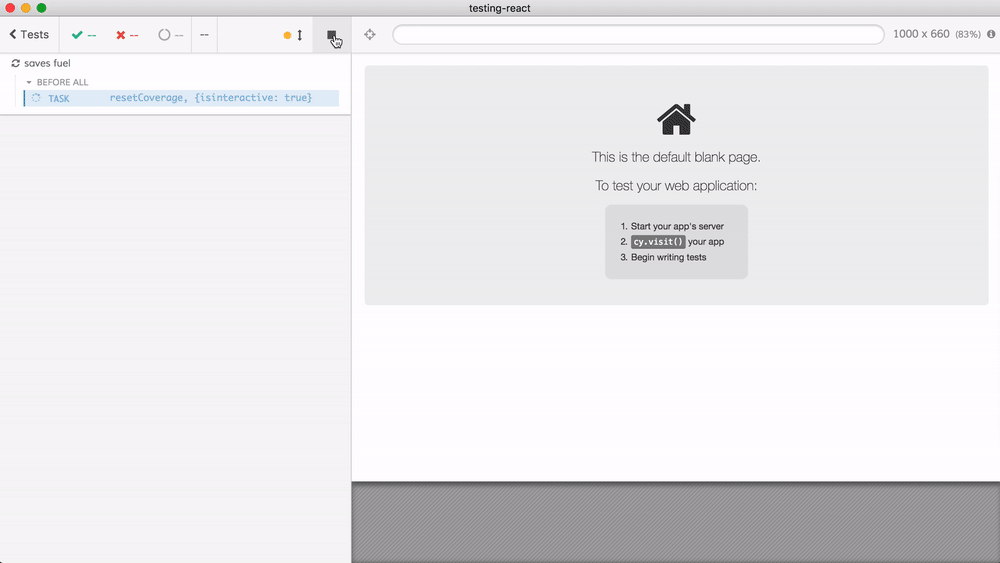The image size is (1000, 563).
Task: Click 'To test your web application:' text
Action: click(x=676, y=186)
